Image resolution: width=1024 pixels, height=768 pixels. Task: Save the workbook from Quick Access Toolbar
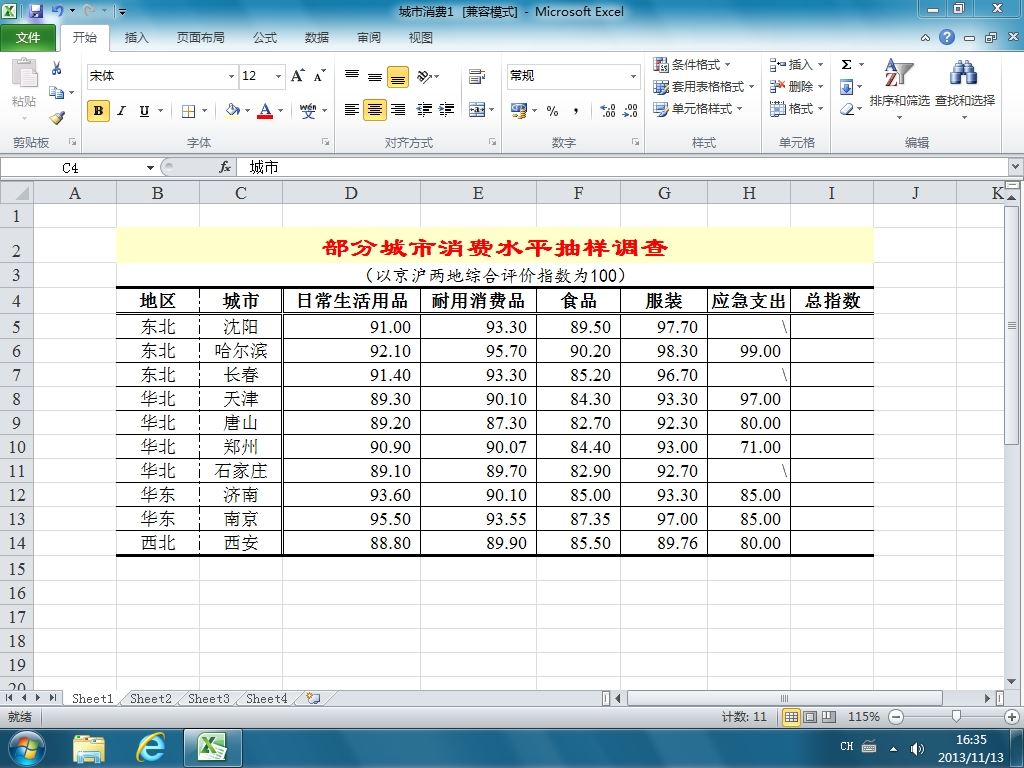coord(36,11)
